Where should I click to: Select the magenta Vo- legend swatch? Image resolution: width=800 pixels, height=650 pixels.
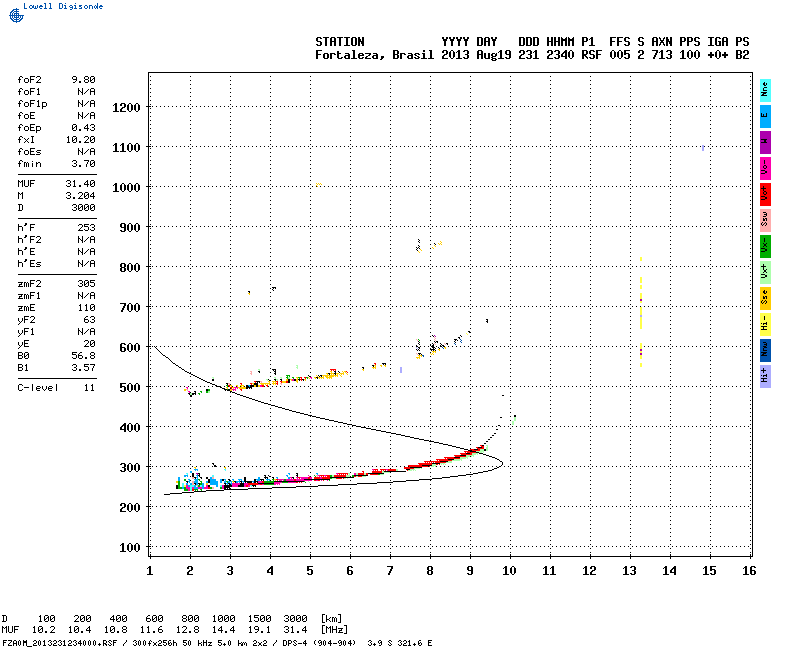click(x=765, y=168)
